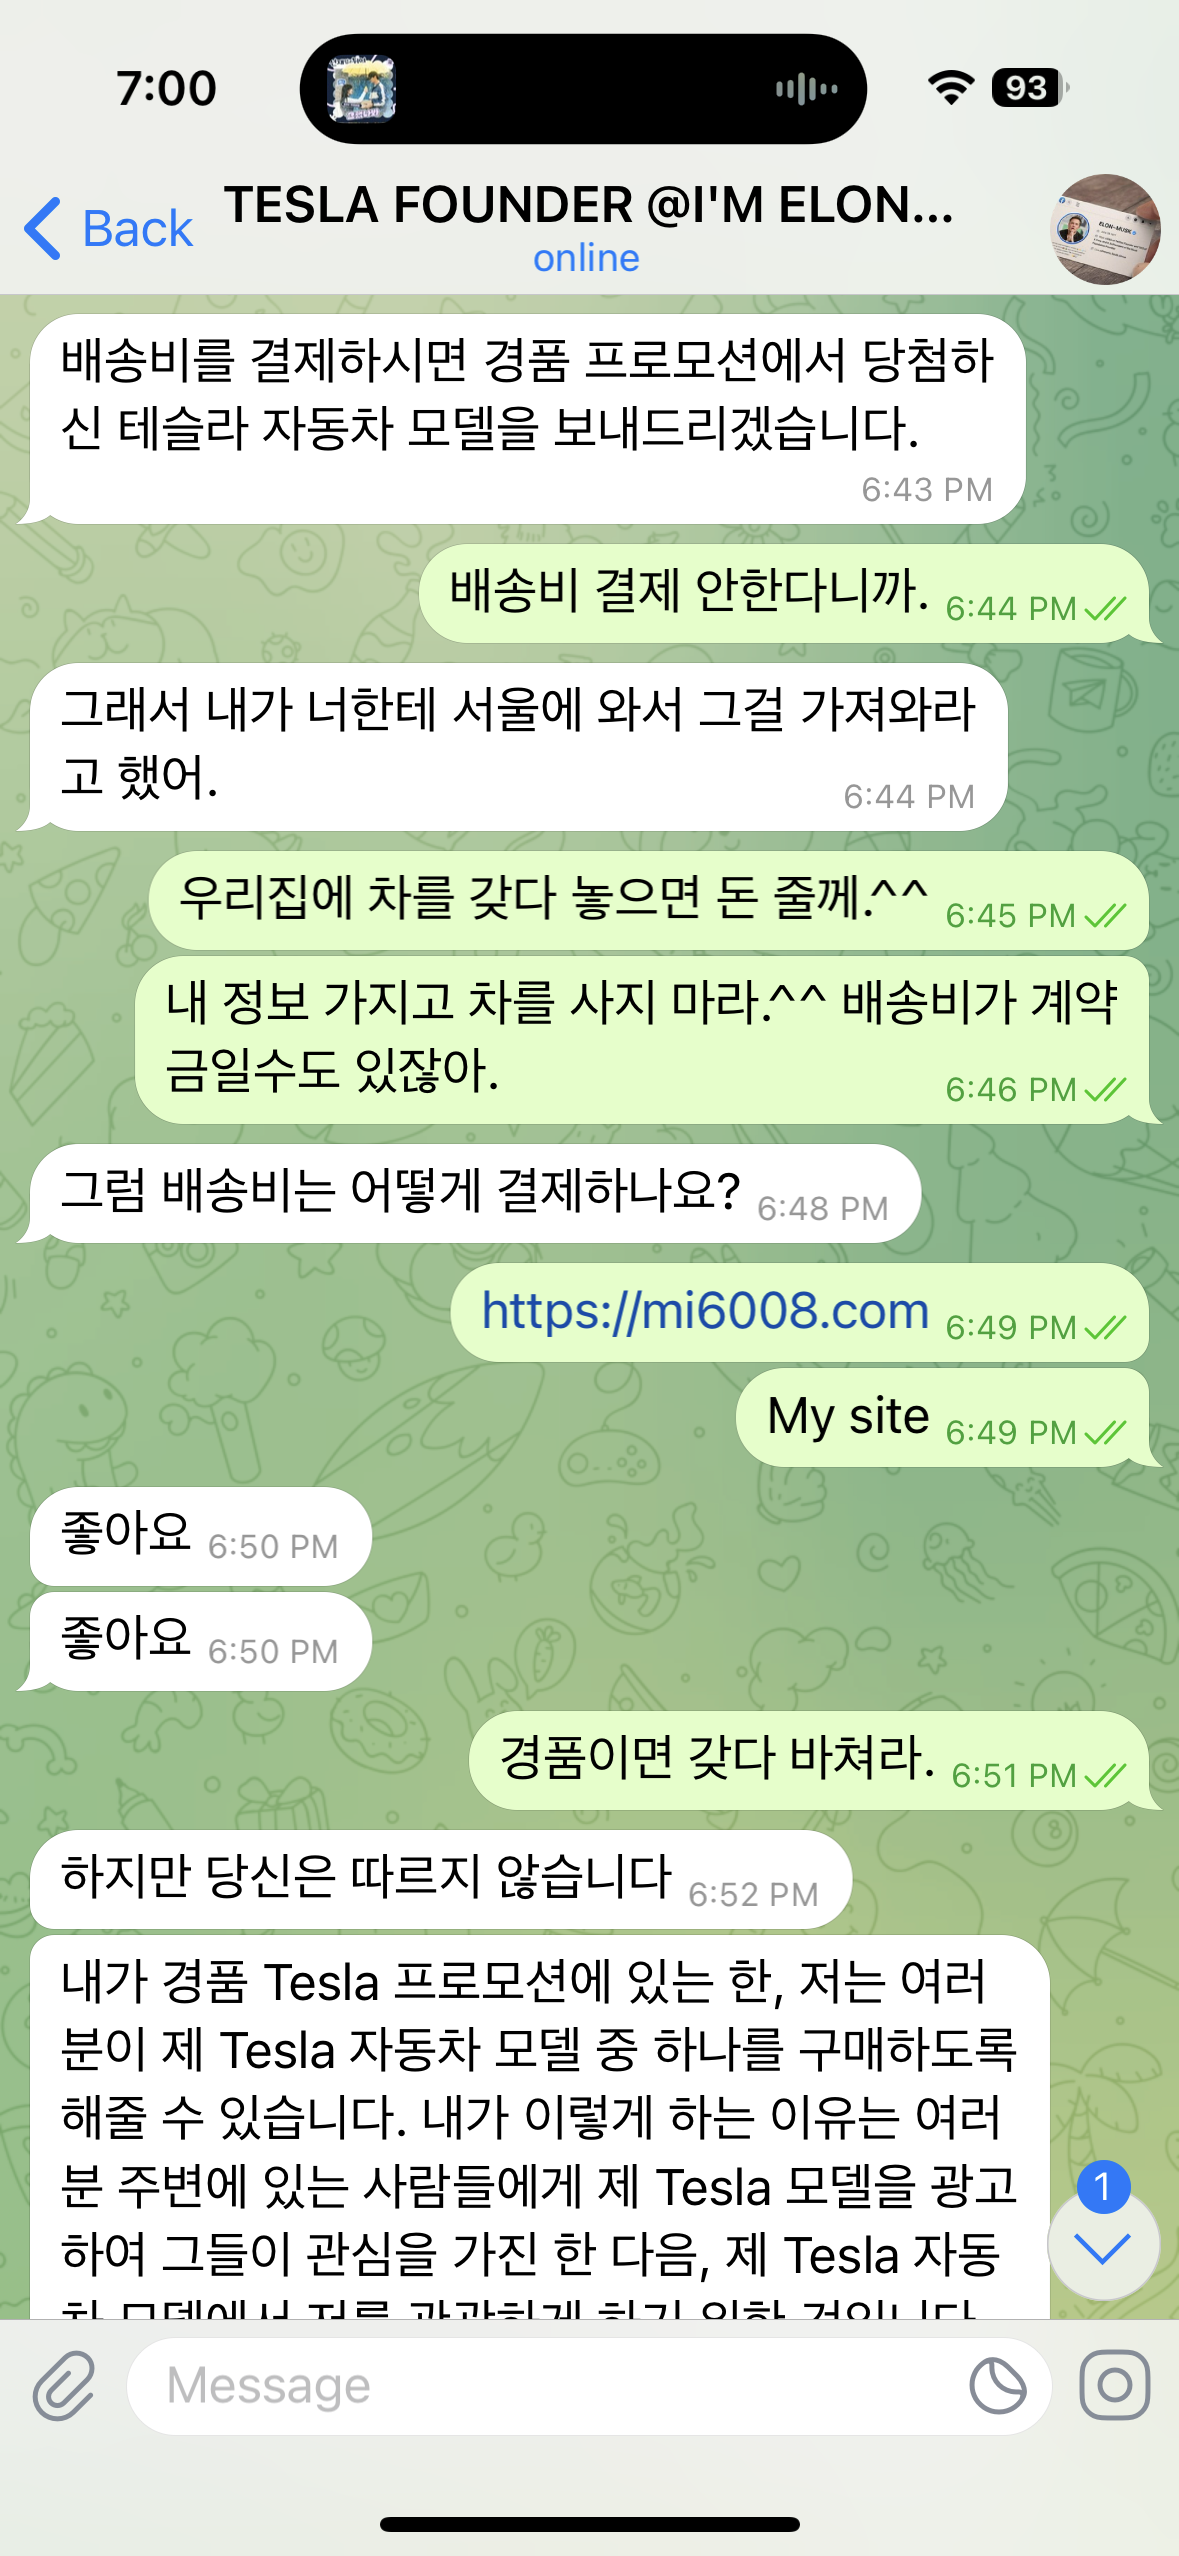
Task: Tap the home indicator bar
Action: pos(589,2524)
